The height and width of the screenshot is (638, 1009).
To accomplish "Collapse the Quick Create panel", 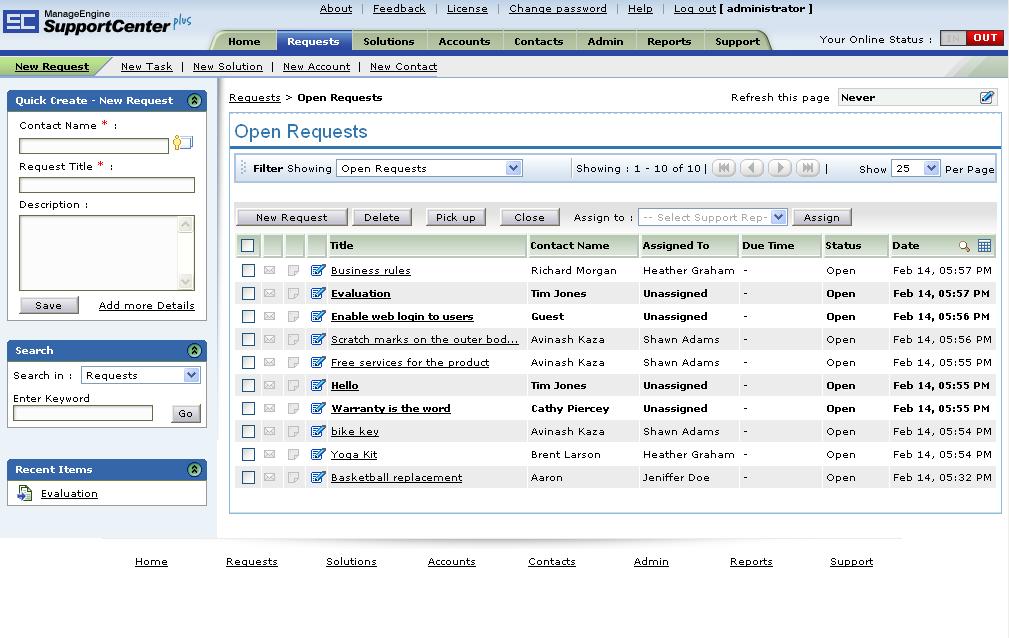I will pyautogui.click(x=194, y=100).
